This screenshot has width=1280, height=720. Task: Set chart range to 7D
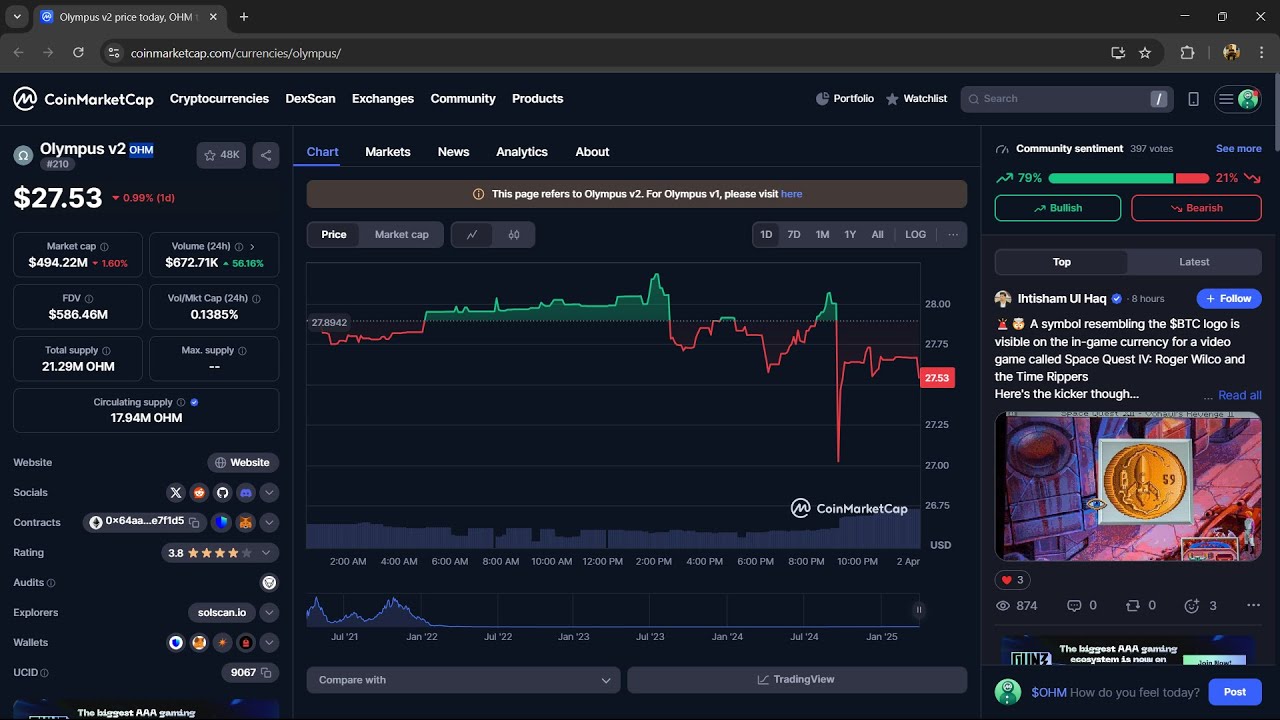coord(794,235)
